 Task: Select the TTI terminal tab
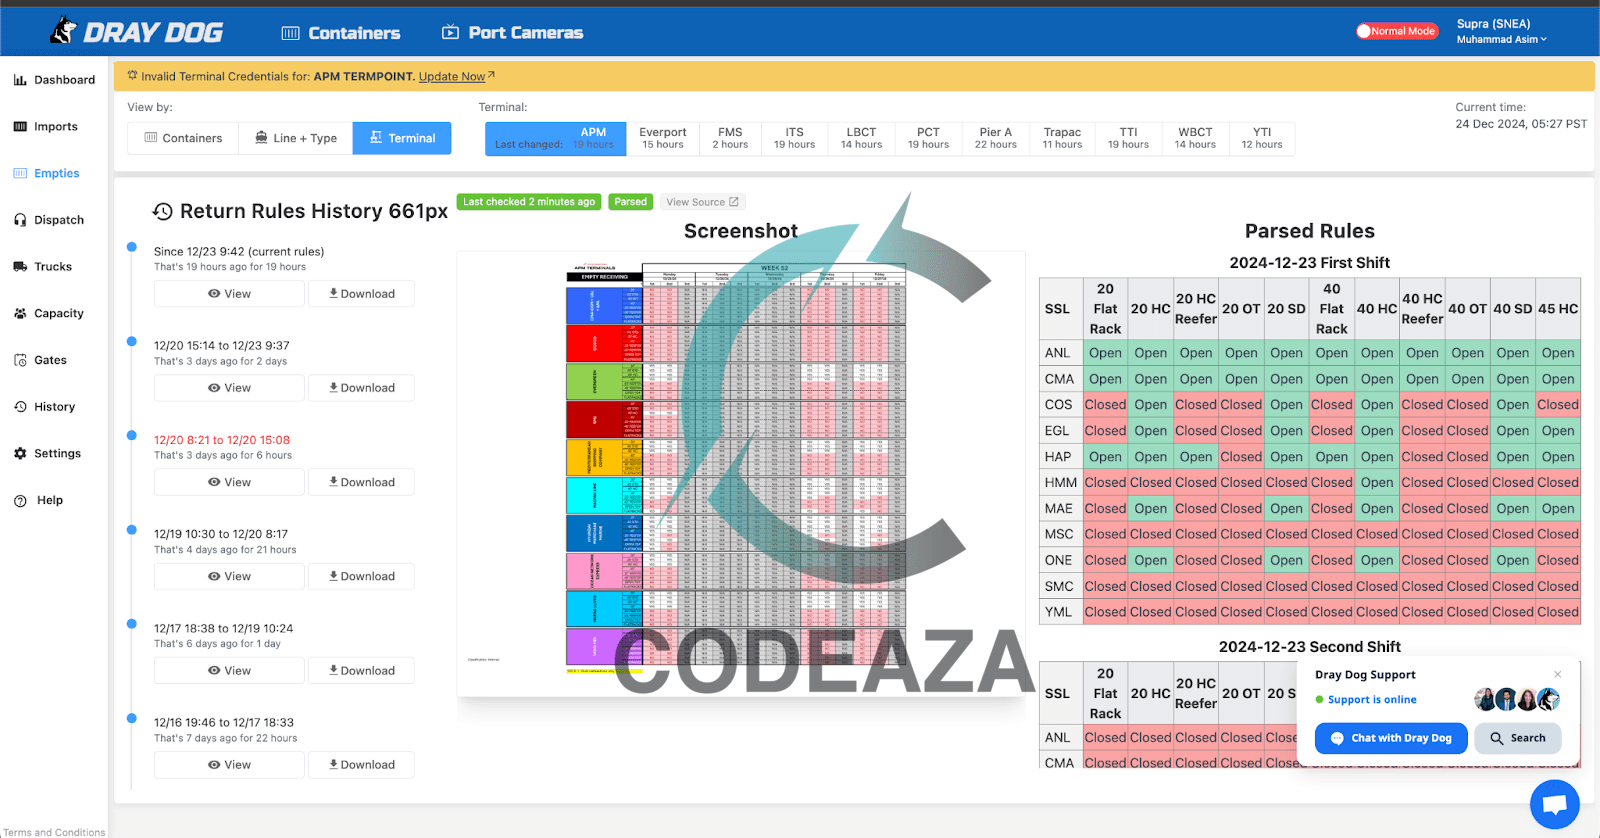tap(1128, 138)
